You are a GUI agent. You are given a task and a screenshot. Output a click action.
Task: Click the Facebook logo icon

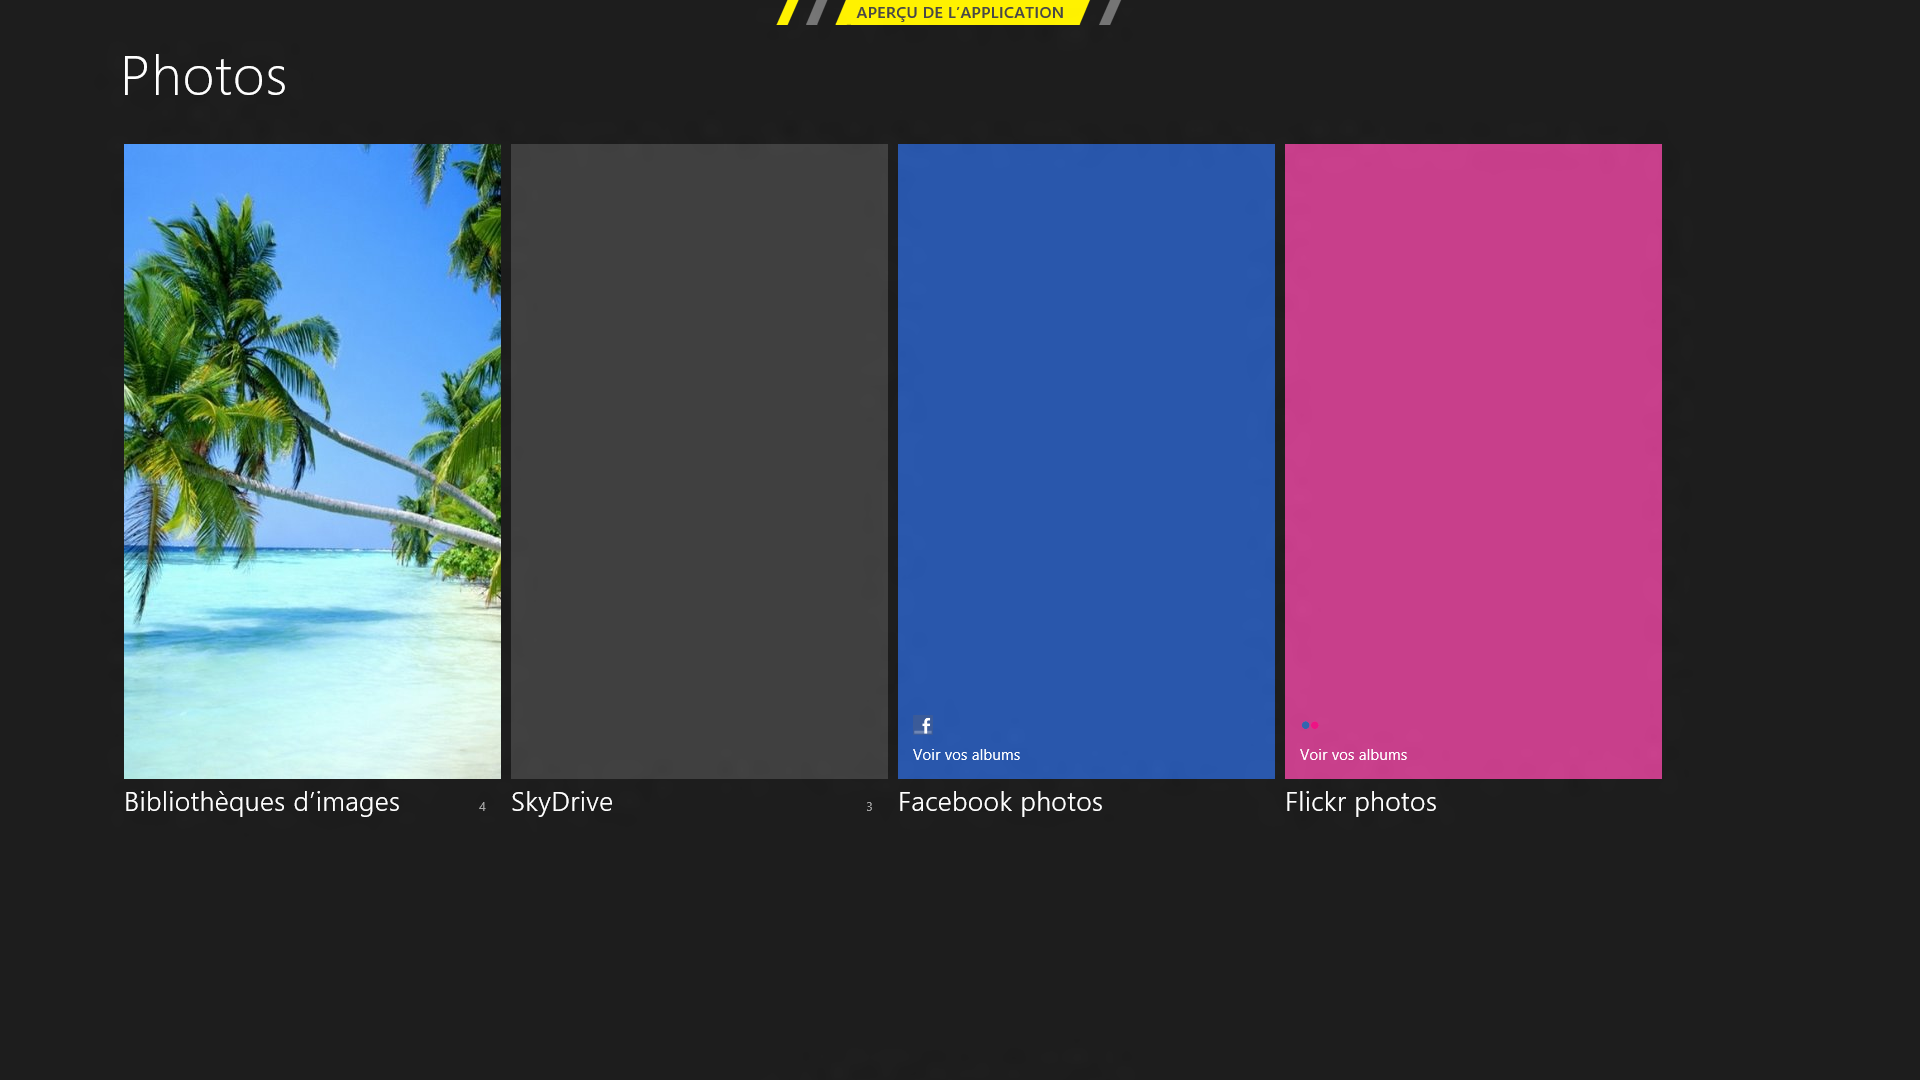click(x=923, y=725)
